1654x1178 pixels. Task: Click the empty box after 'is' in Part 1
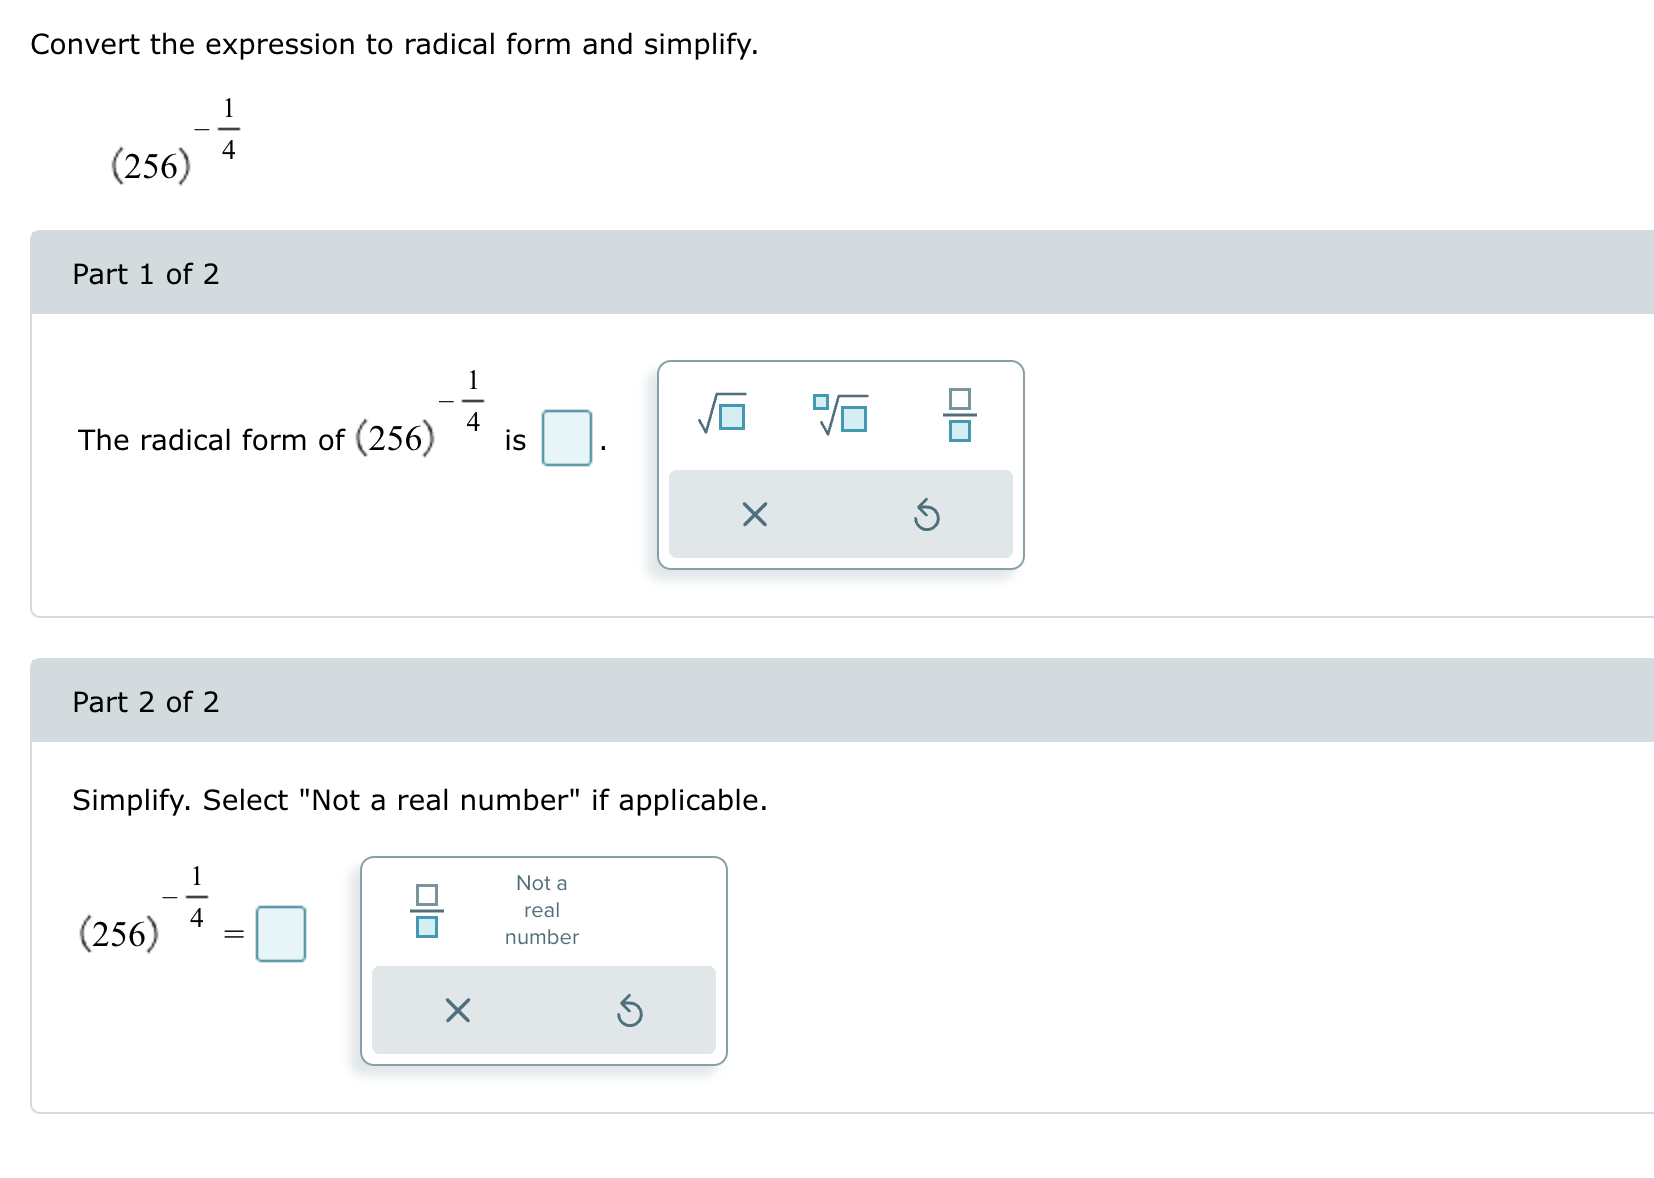565,438
